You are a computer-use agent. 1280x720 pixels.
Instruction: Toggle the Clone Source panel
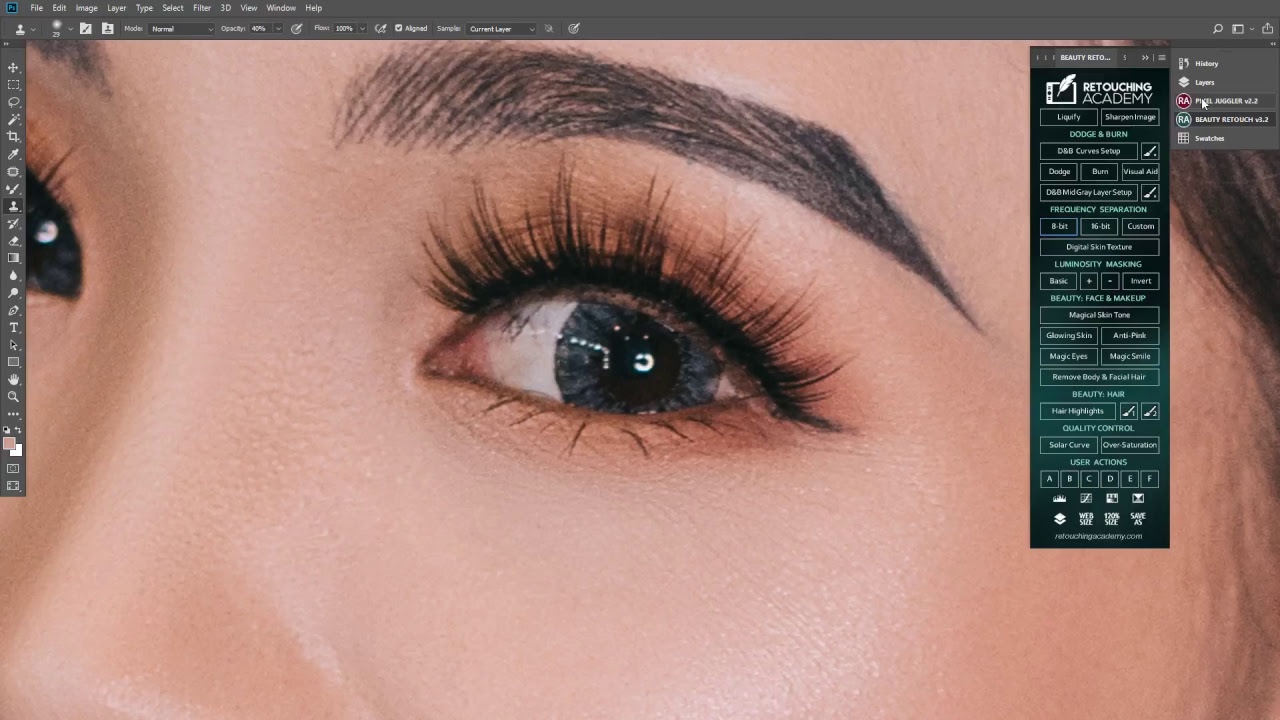[x=107, y=28]
